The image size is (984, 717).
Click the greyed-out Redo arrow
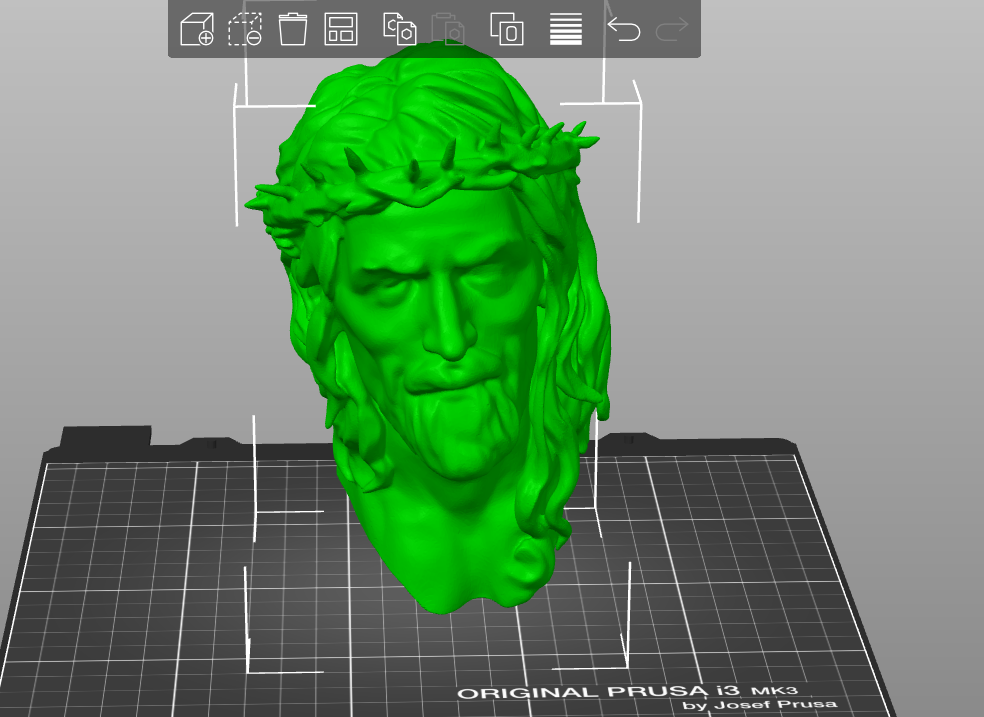point(672,29)
